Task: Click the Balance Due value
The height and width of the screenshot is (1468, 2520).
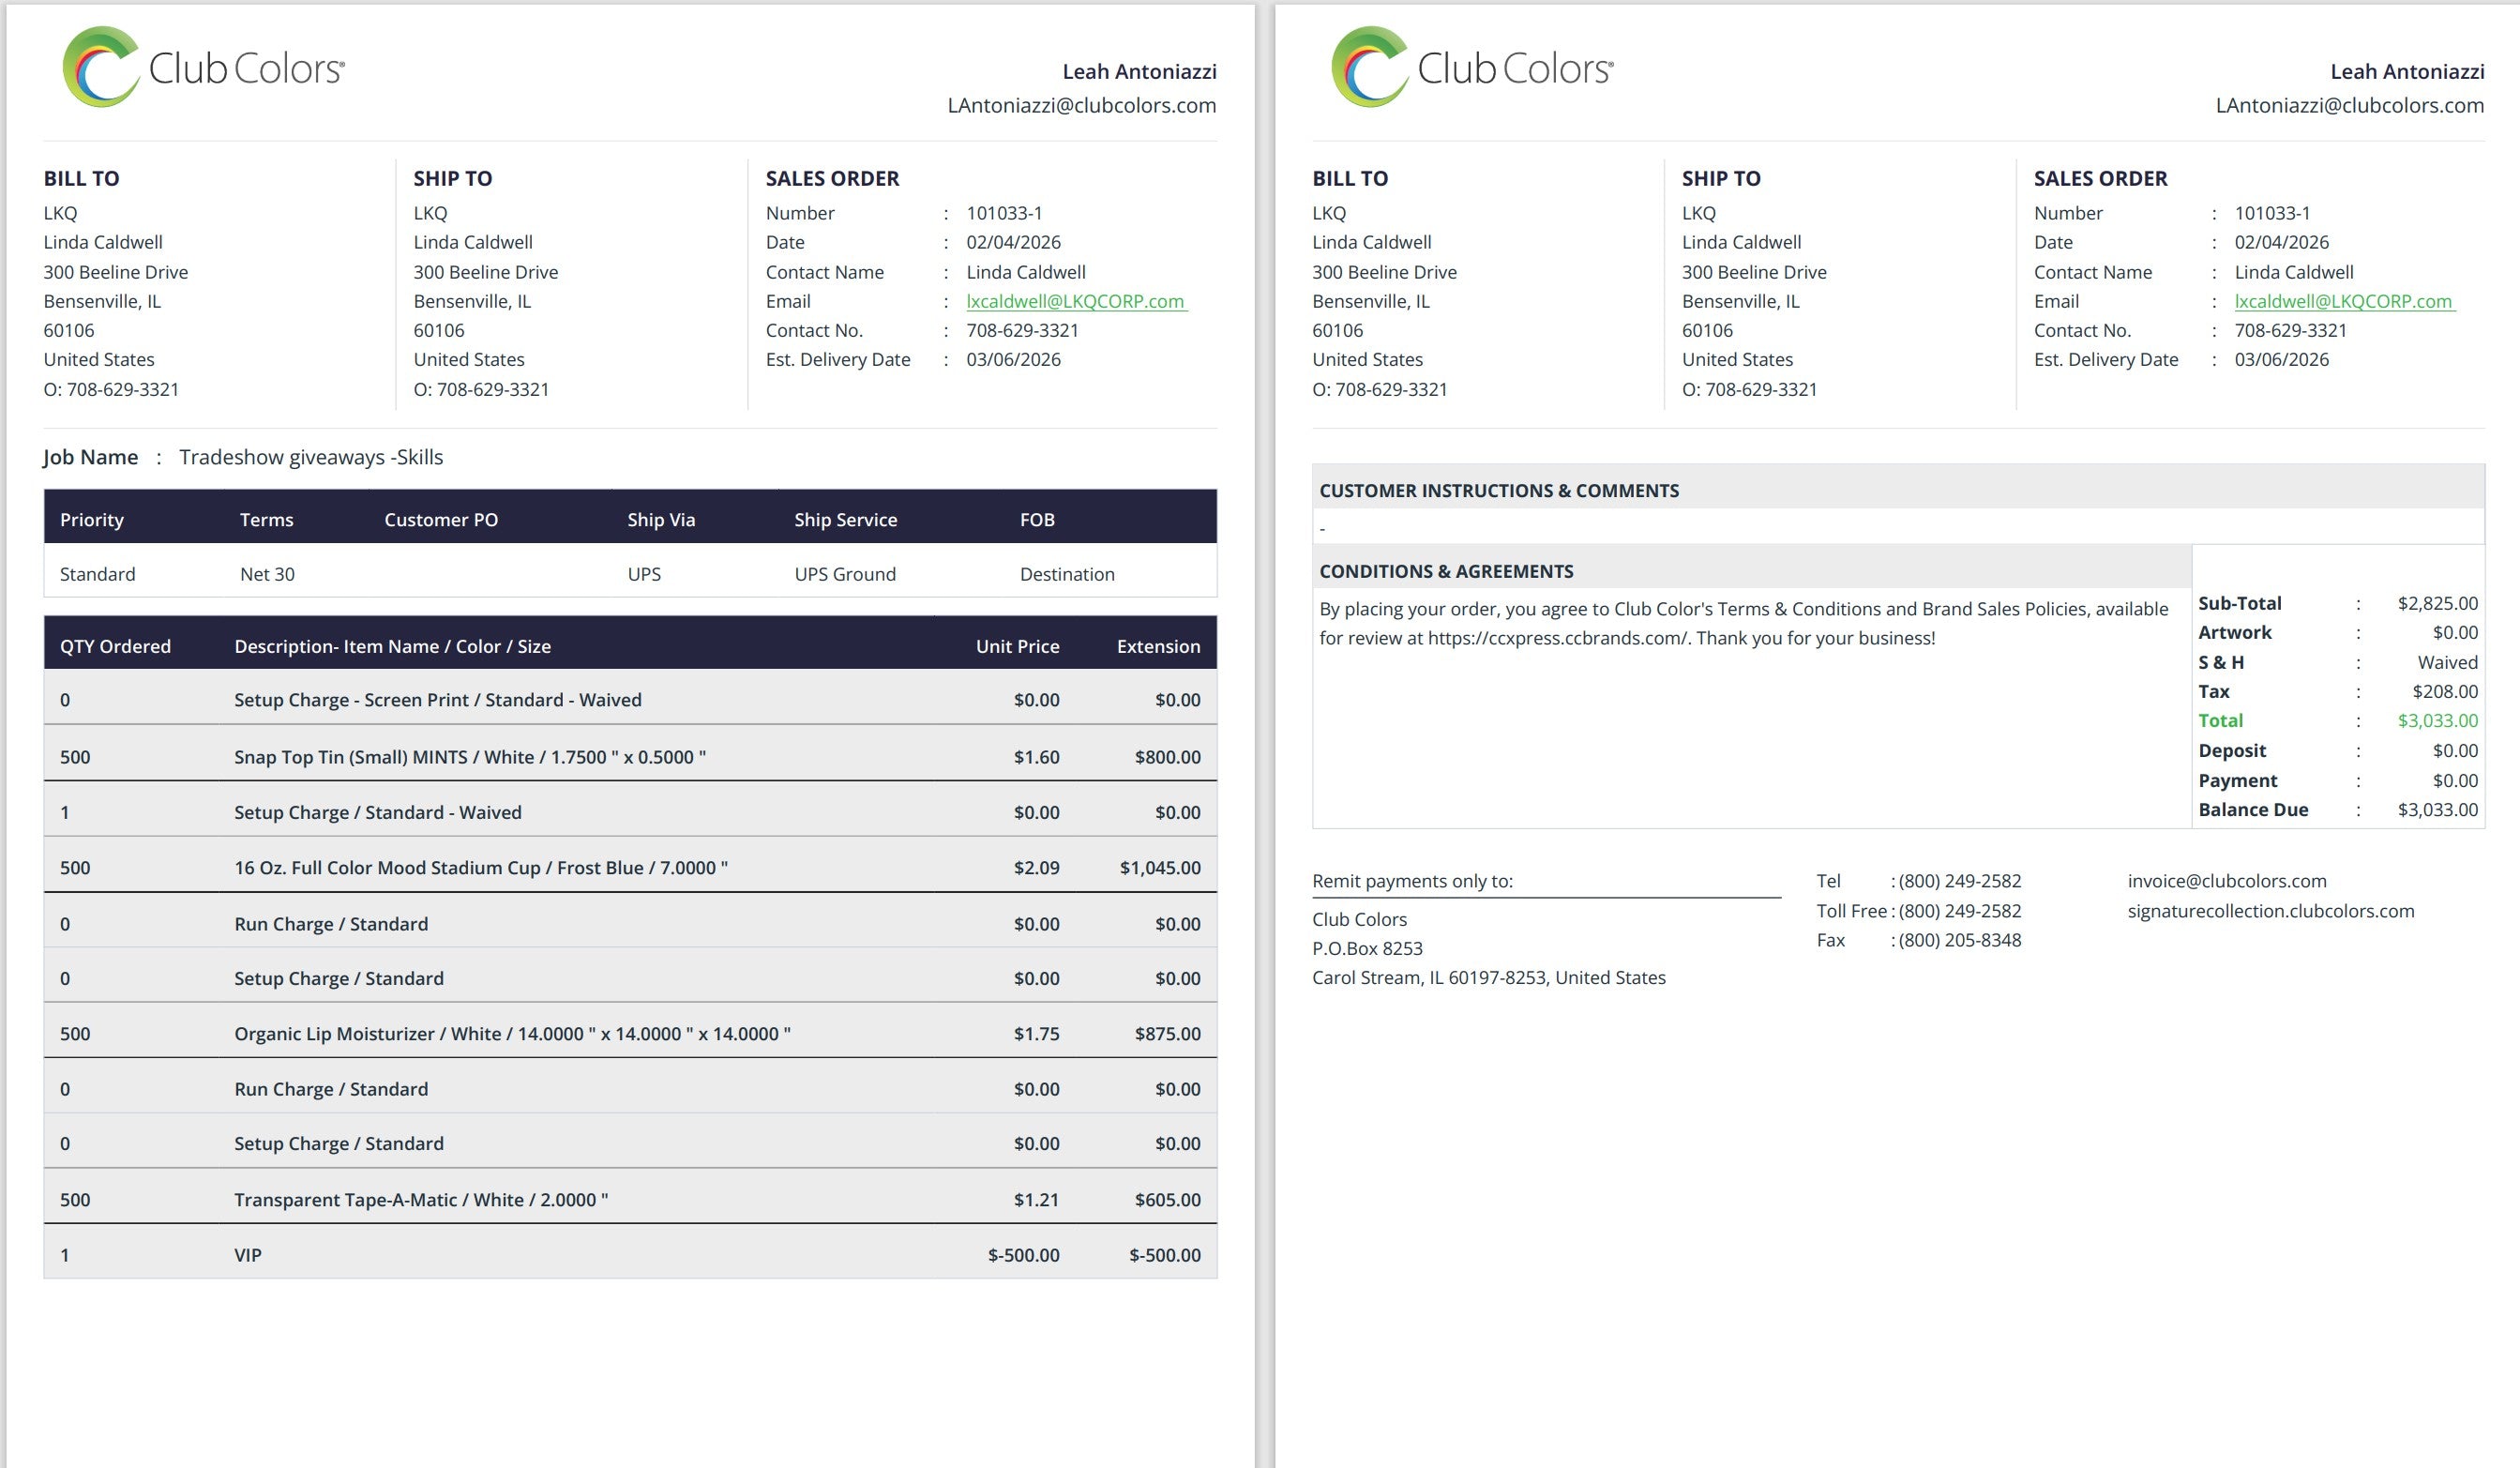Action: pos(2437,810)
